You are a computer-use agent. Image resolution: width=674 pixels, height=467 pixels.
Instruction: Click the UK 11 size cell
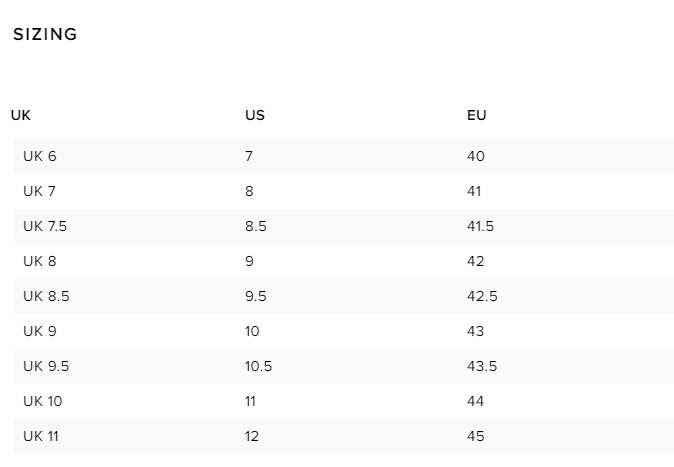click(42, 436)
